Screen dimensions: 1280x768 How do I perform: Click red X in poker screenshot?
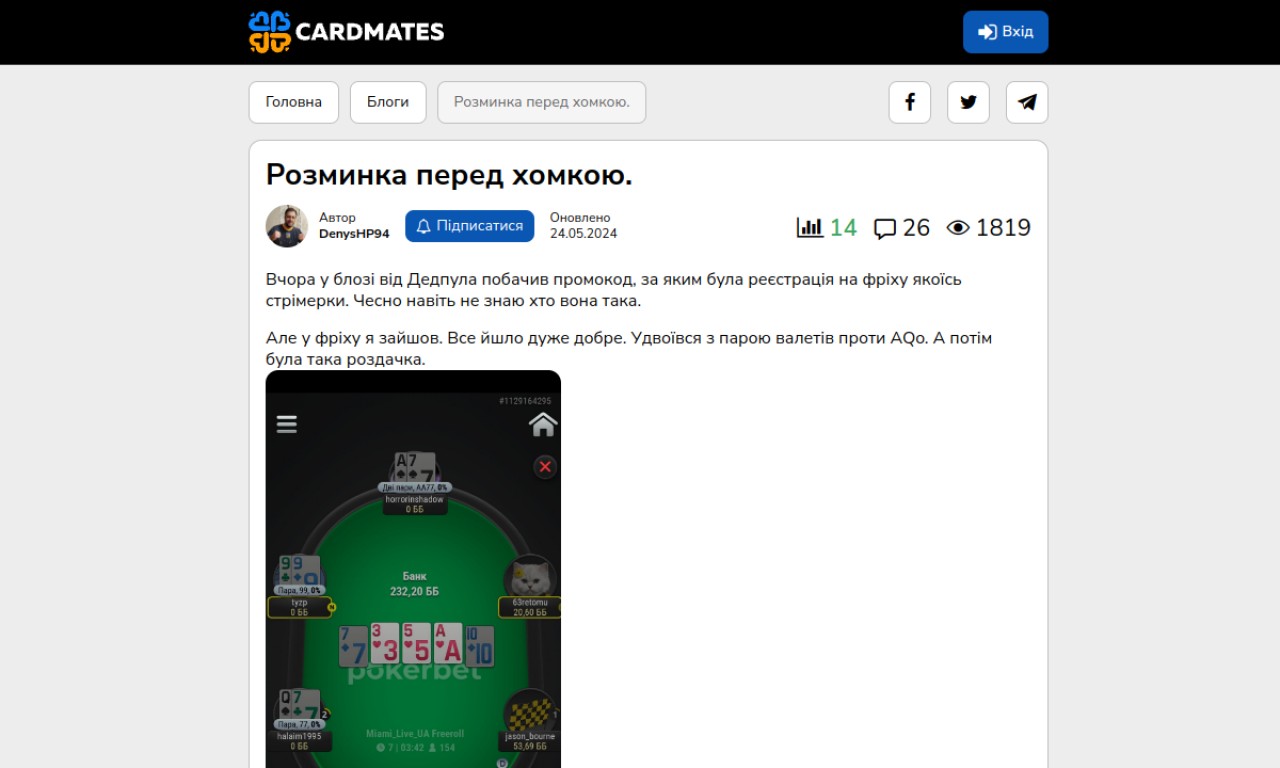click(545, 466)
